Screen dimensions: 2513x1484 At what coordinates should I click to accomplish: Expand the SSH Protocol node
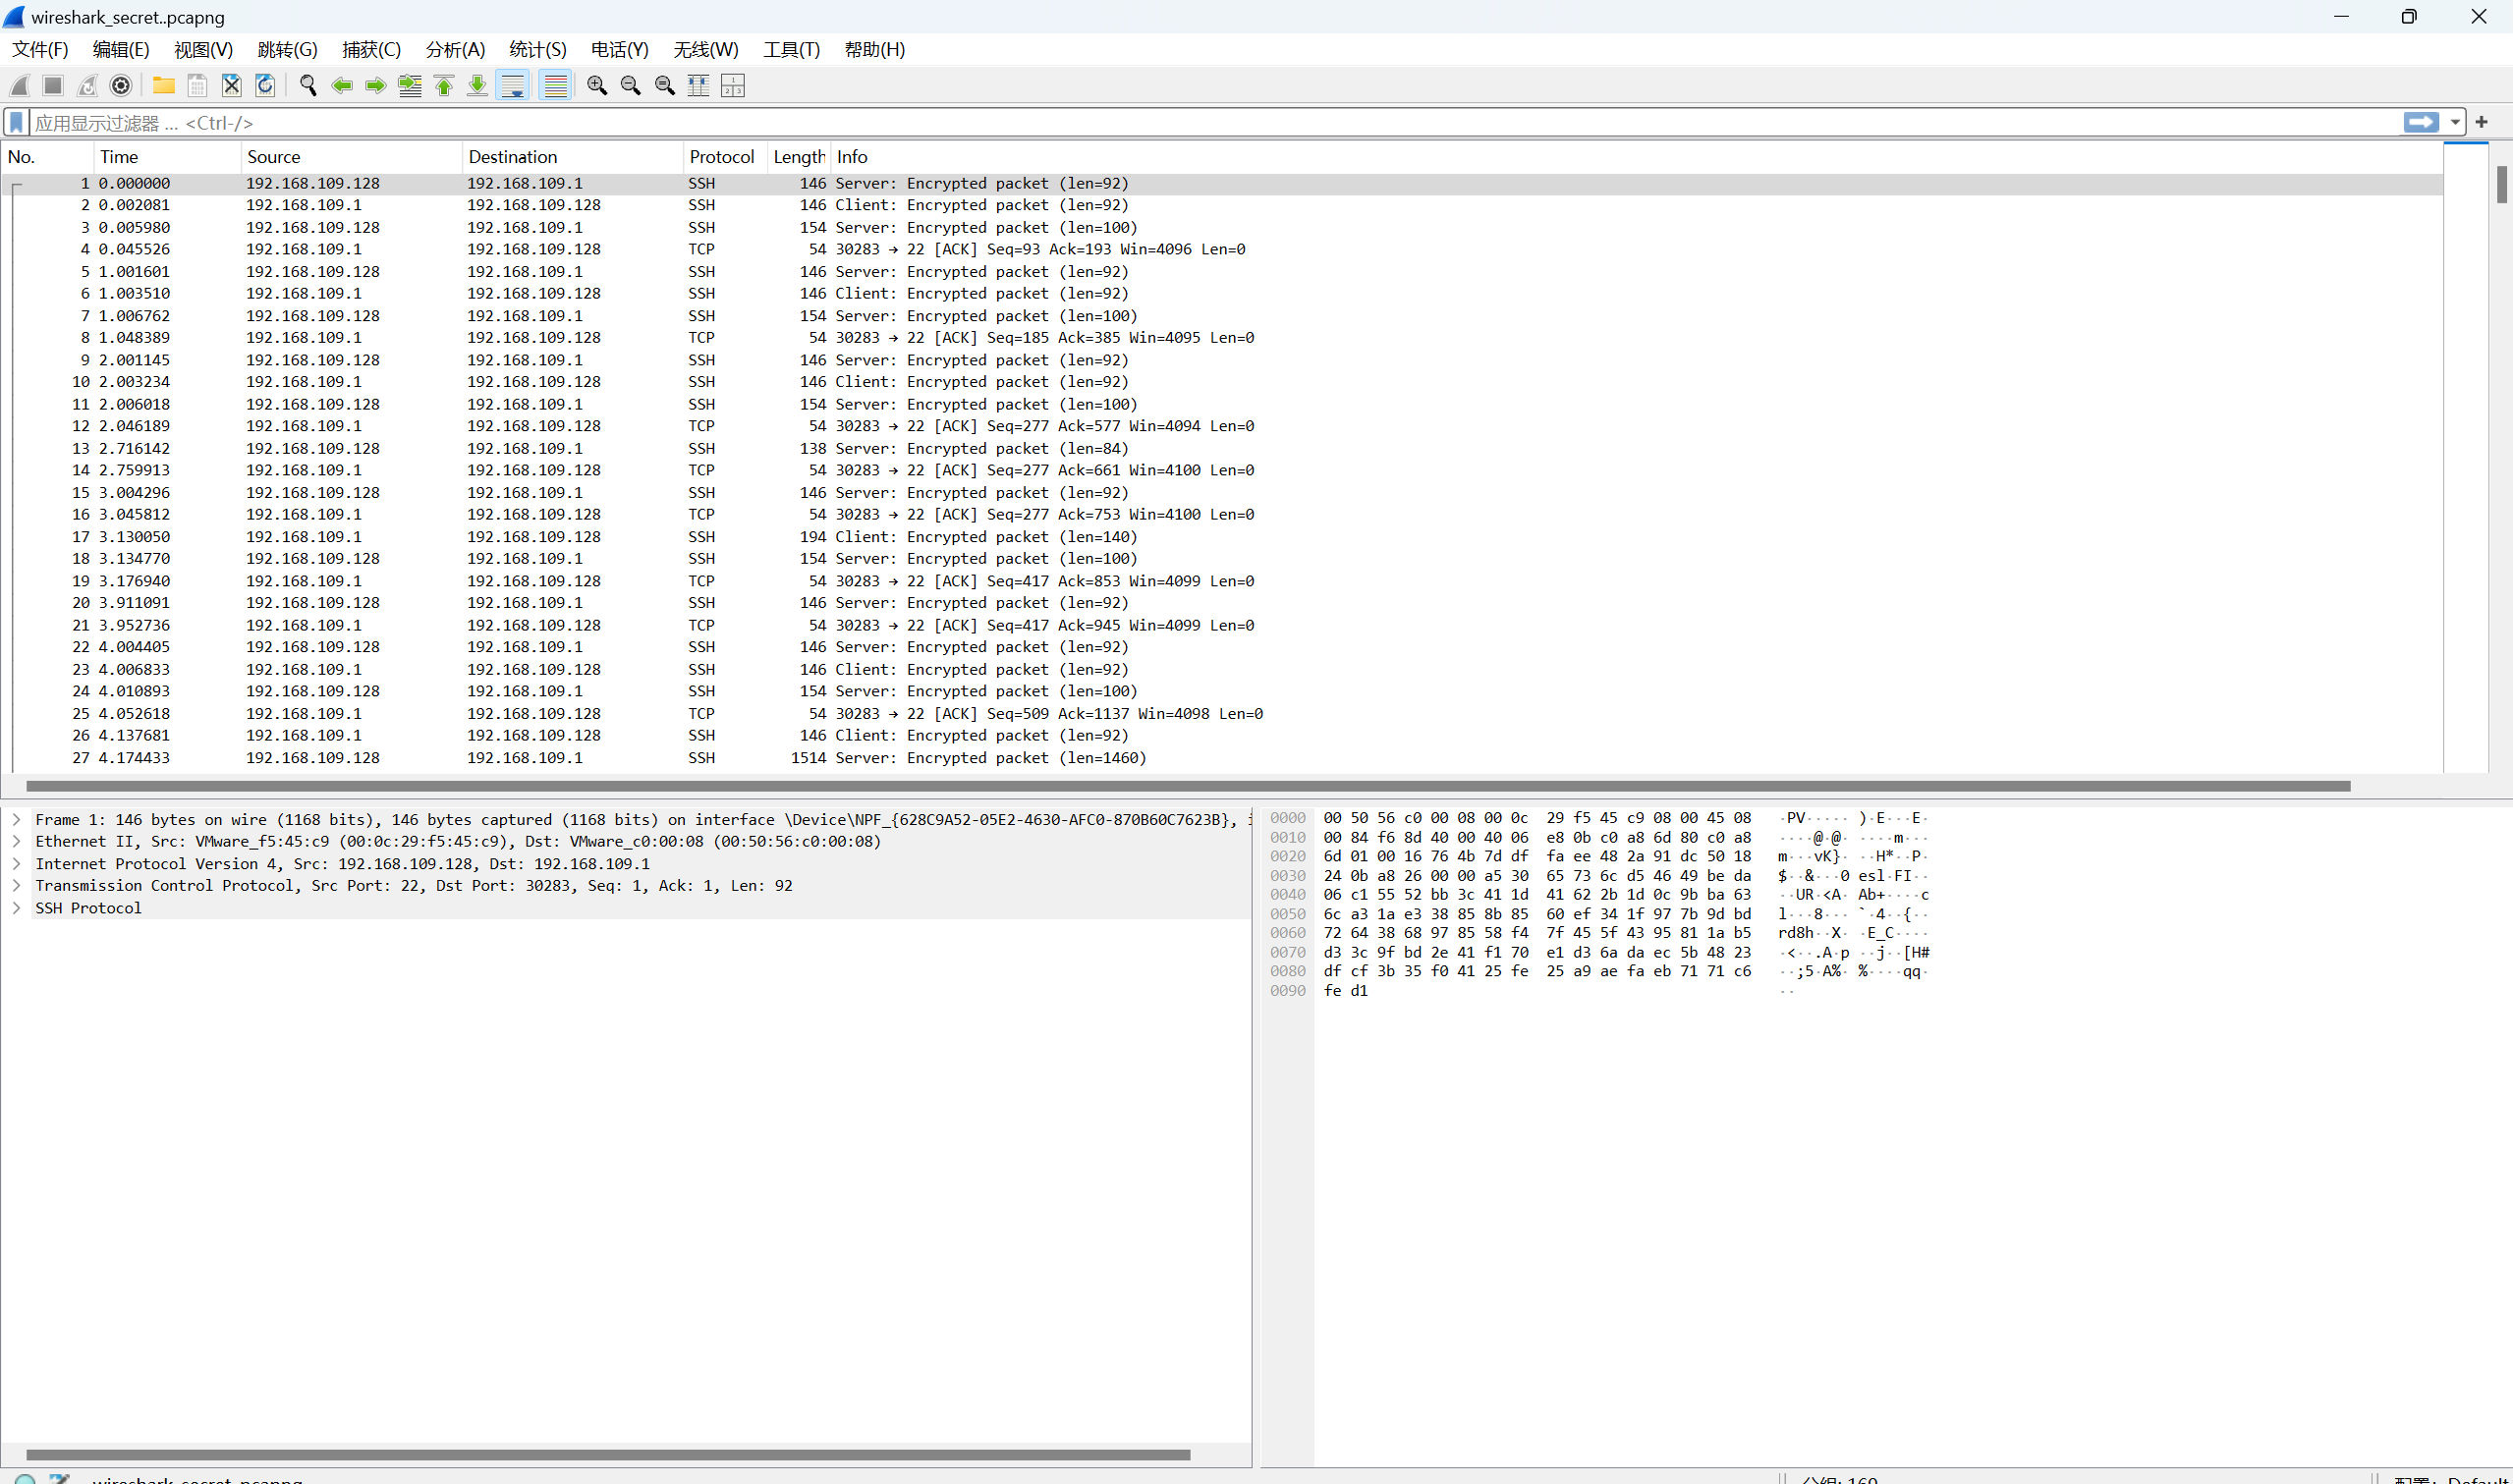(16, 908)
